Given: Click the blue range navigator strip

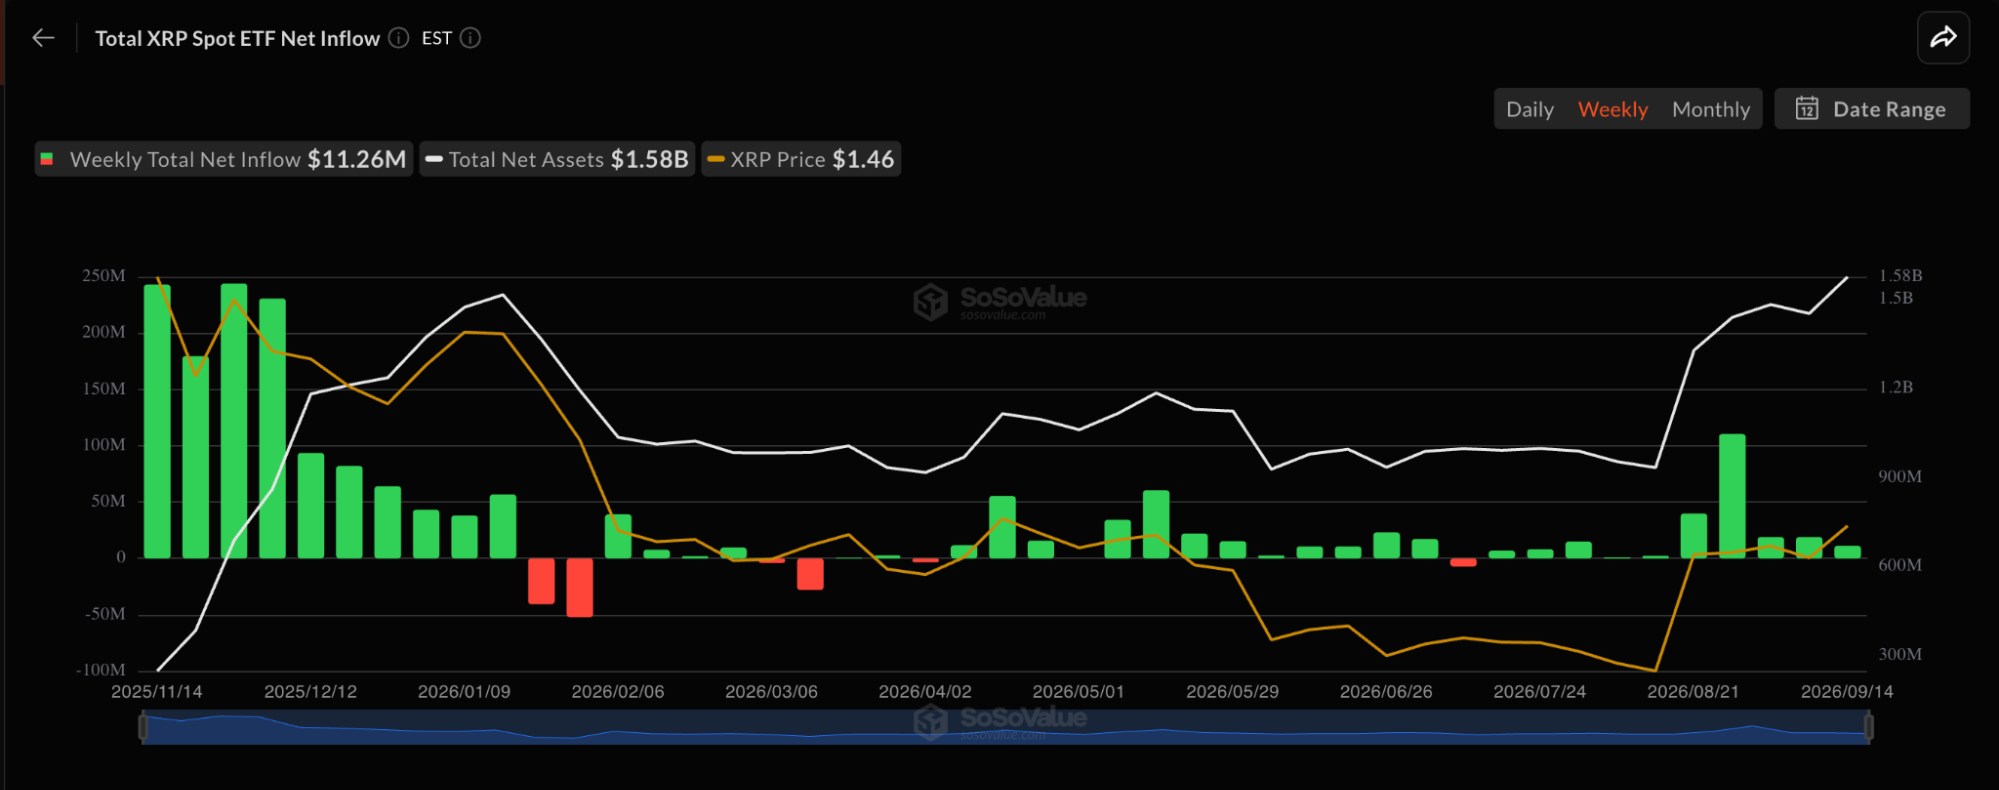Looking at the screenshot, I should click(1006, 727).
